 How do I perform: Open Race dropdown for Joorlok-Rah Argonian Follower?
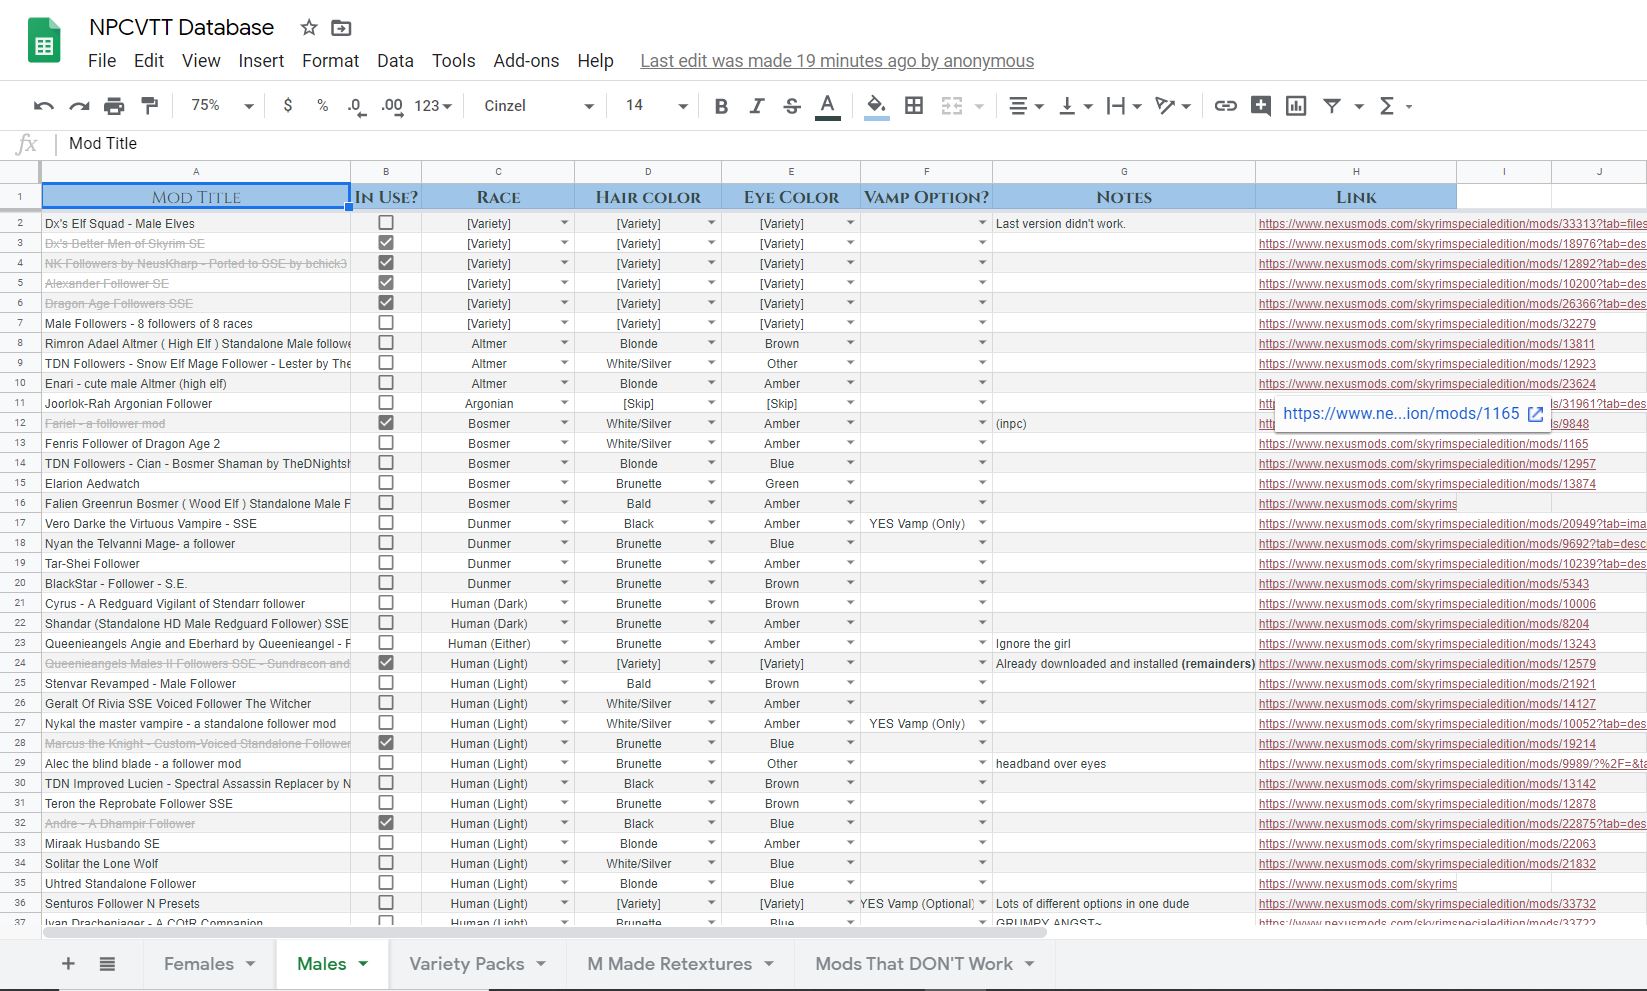coord(564,403)
